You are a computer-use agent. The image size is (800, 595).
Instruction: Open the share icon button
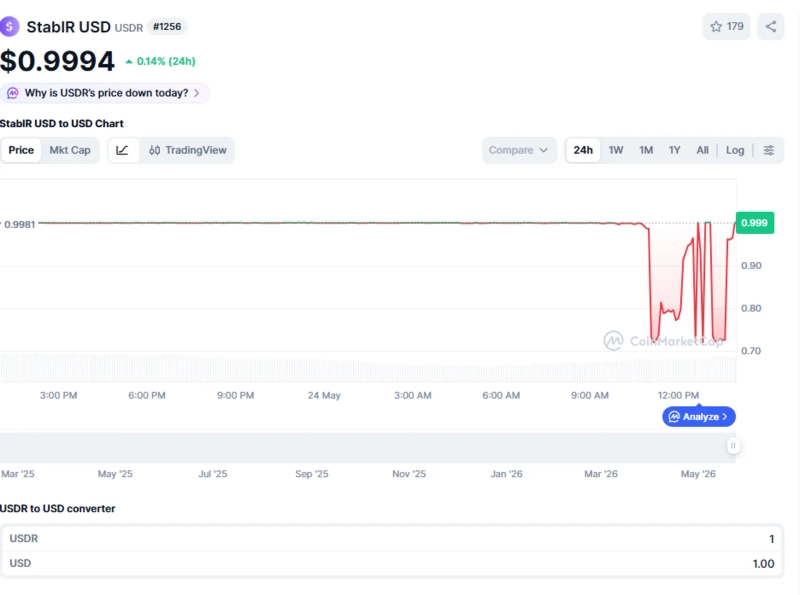[x=770, y=27]
